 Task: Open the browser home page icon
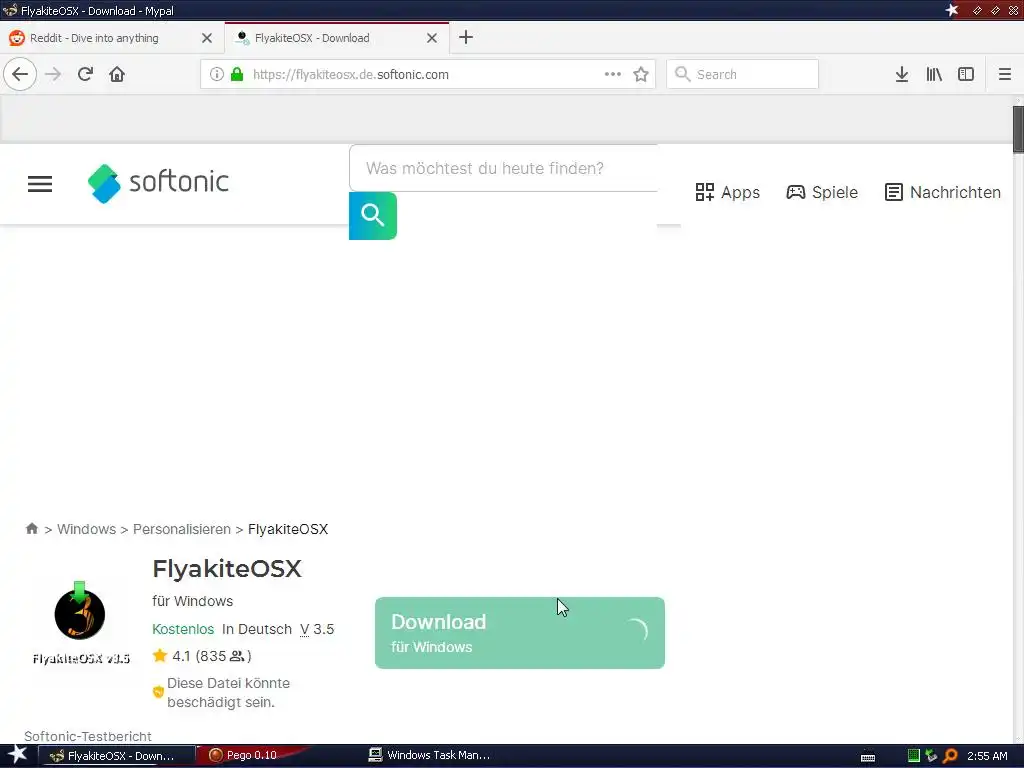coord(117,74)
